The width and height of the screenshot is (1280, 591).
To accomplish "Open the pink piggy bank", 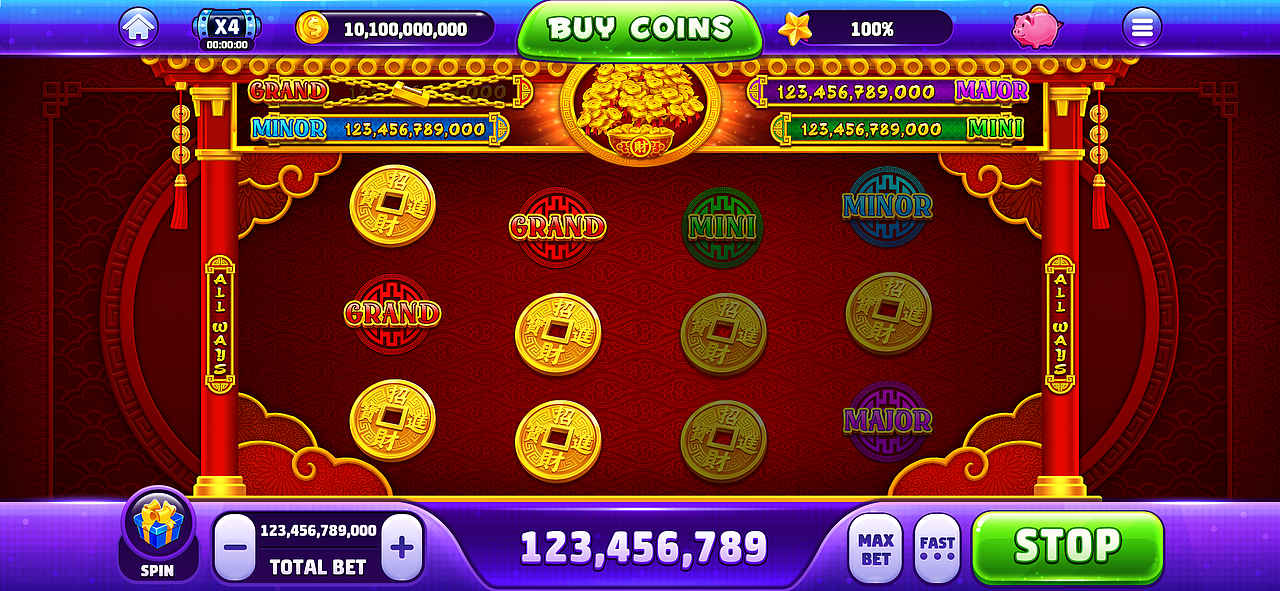I will click(1036, 28).
